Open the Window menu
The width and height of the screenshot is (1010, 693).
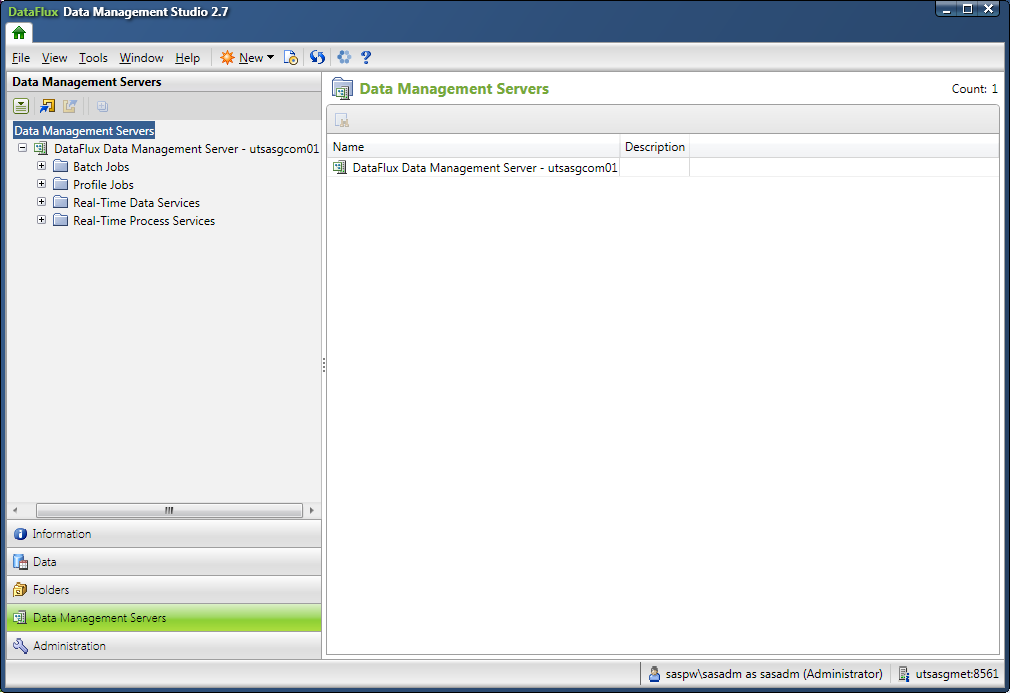click(x=140, y=57)
